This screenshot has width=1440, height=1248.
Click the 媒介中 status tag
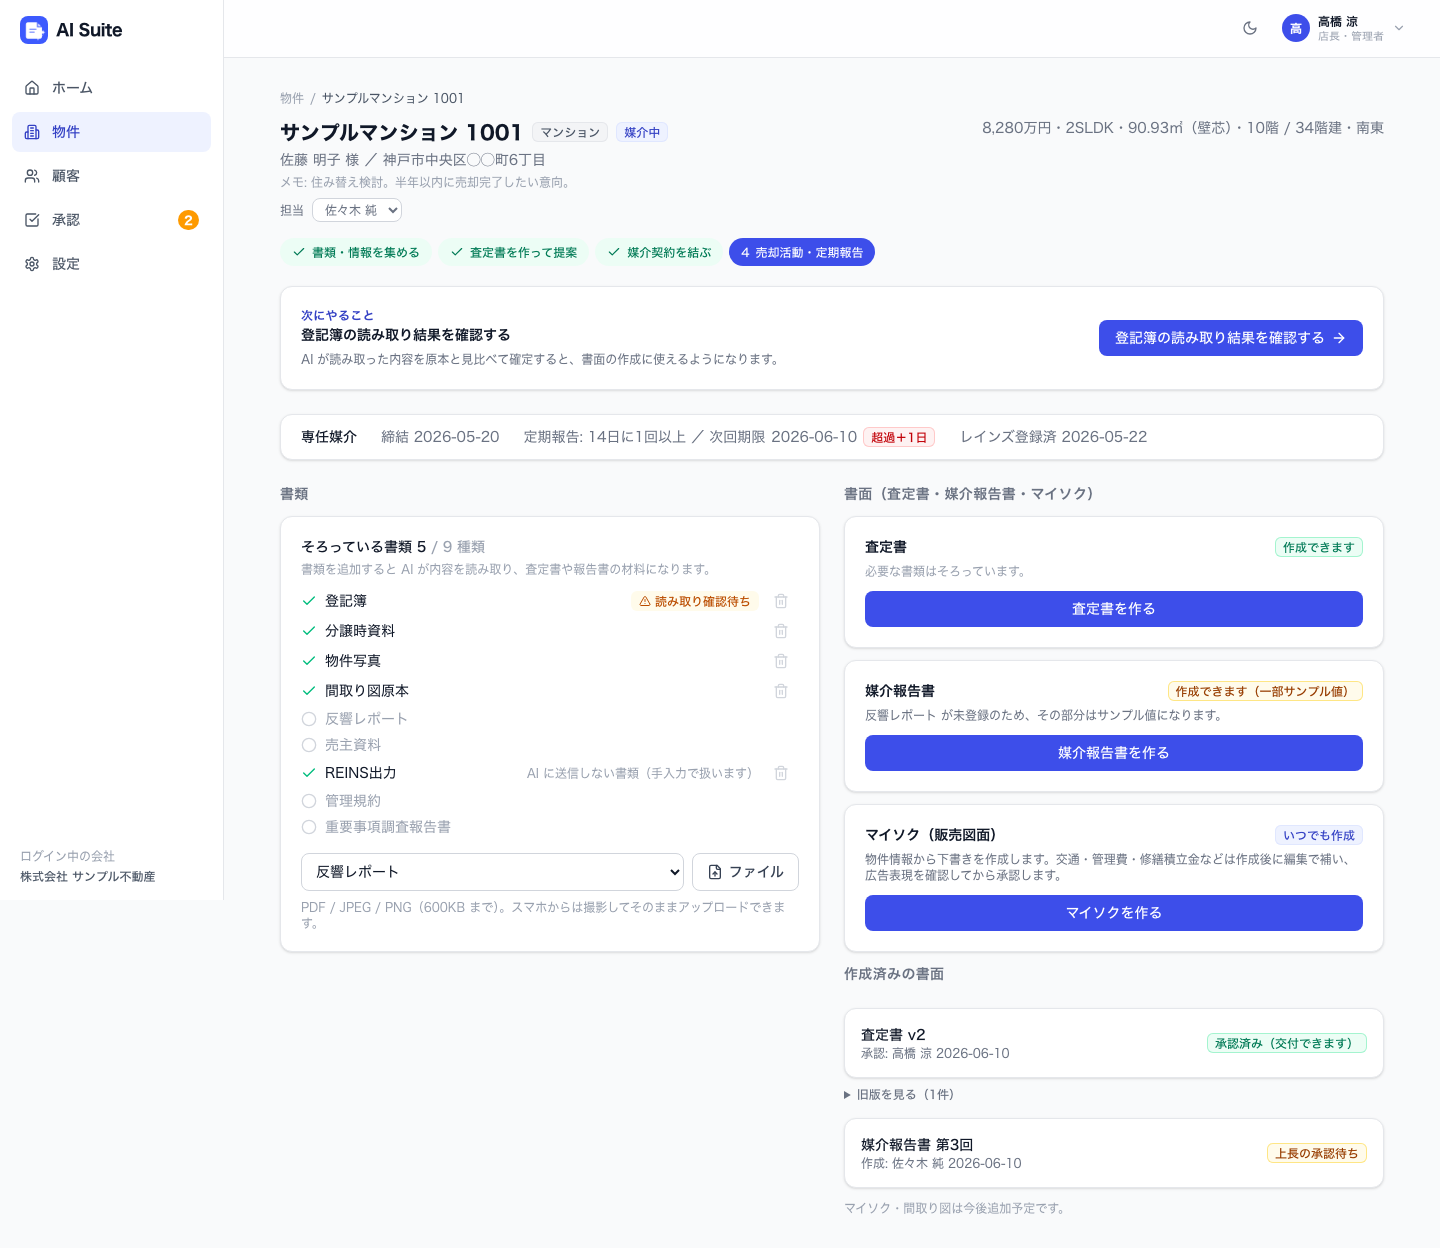coord(642,132)
